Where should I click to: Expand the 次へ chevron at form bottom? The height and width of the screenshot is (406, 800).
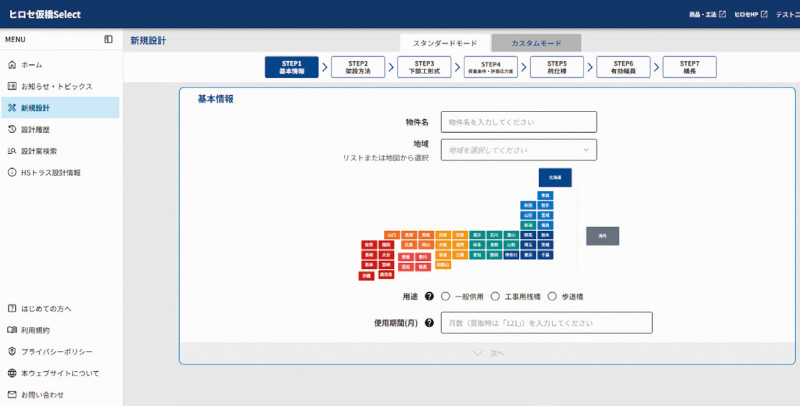coord(488,353)
